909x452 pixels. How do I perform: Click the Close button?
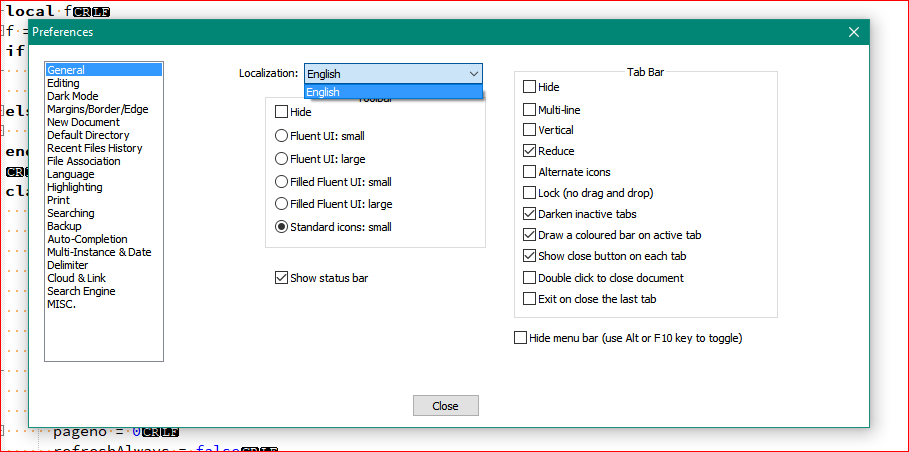tap(446, 406)
